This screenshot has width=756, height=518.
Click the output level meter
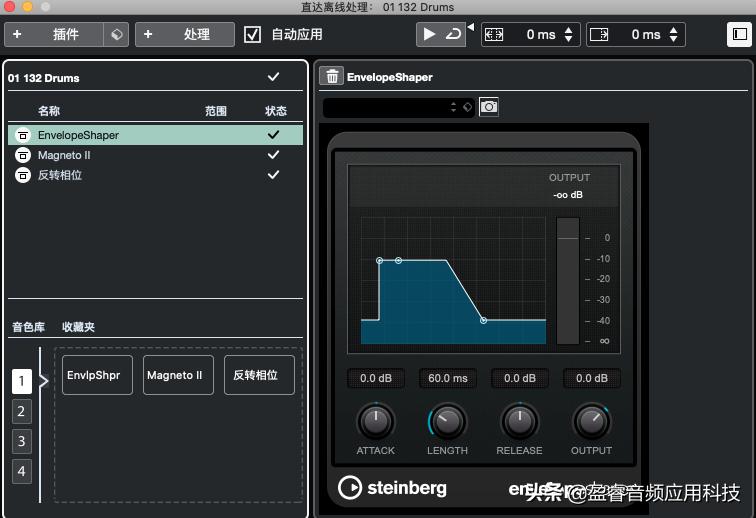click(568, 281)
